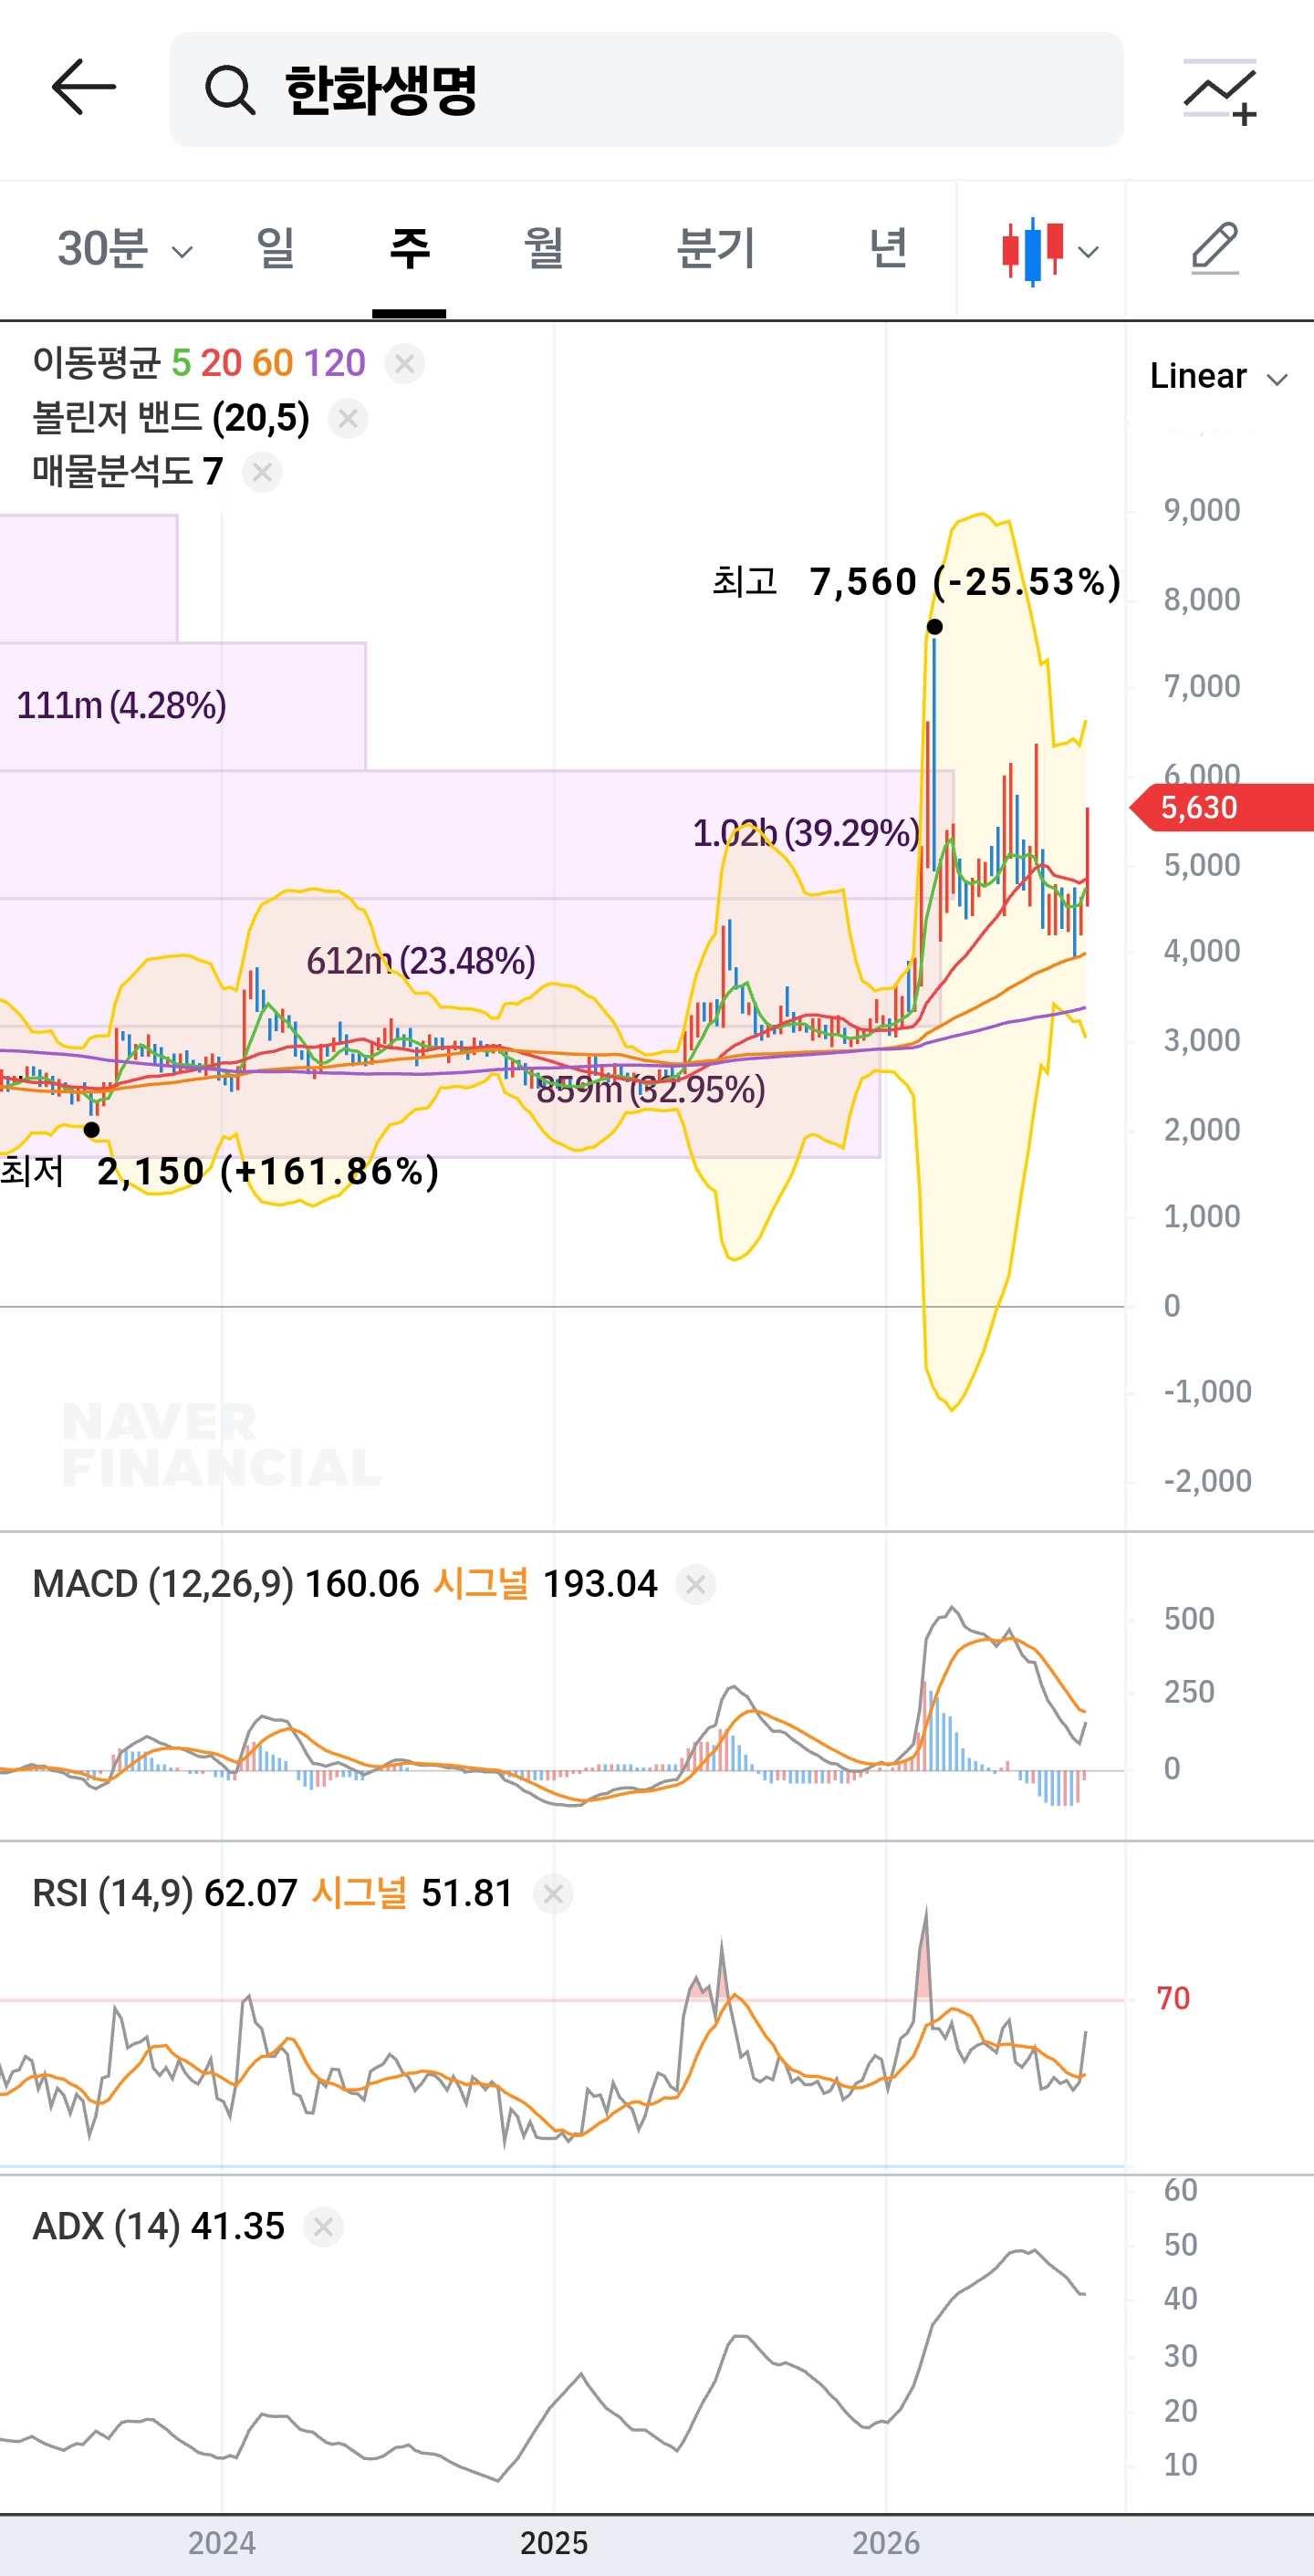The image size is (1314, 2576).
Task: Open the ADX (14) settings
Action: pyautogui.click(x=106, y=2227)
